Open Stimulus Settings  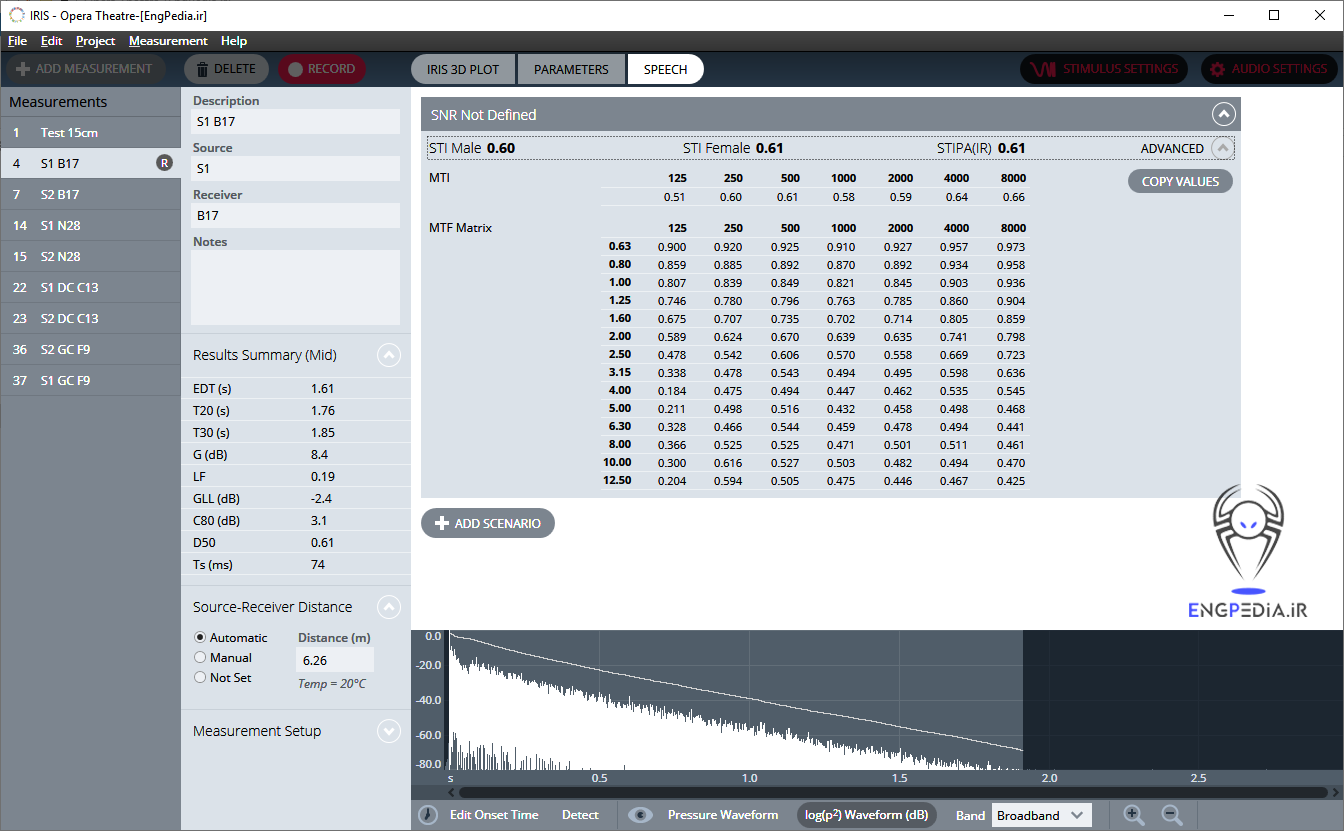click(1104, 69)
